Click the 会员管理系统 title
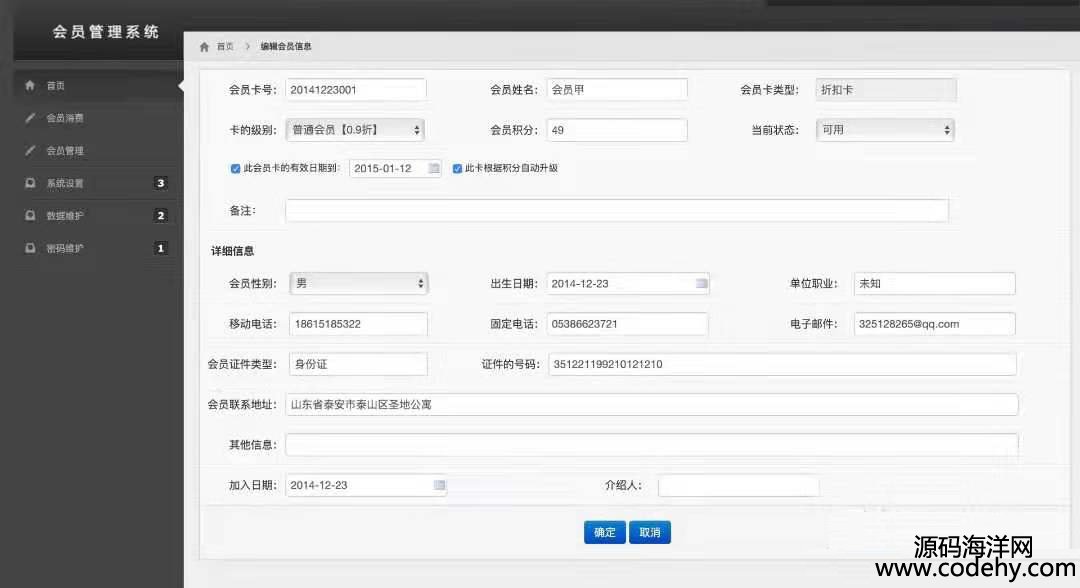1080x588 pixels. coord(106,32)
